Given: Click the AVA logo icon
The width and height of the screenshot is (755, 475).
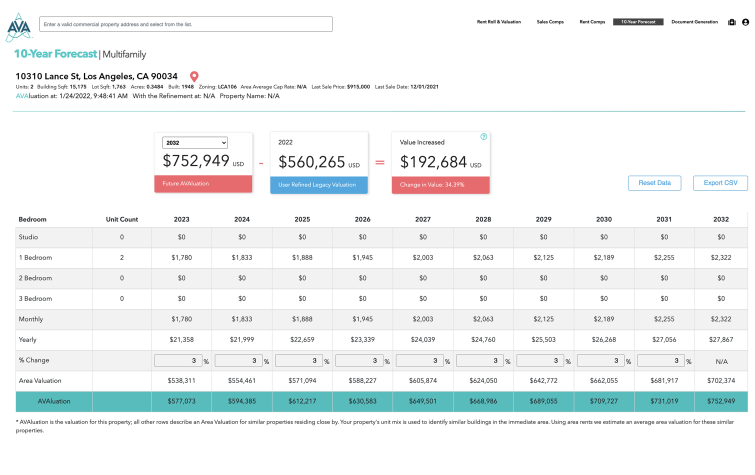Looking at the screenshot, I should click(19, 26).
